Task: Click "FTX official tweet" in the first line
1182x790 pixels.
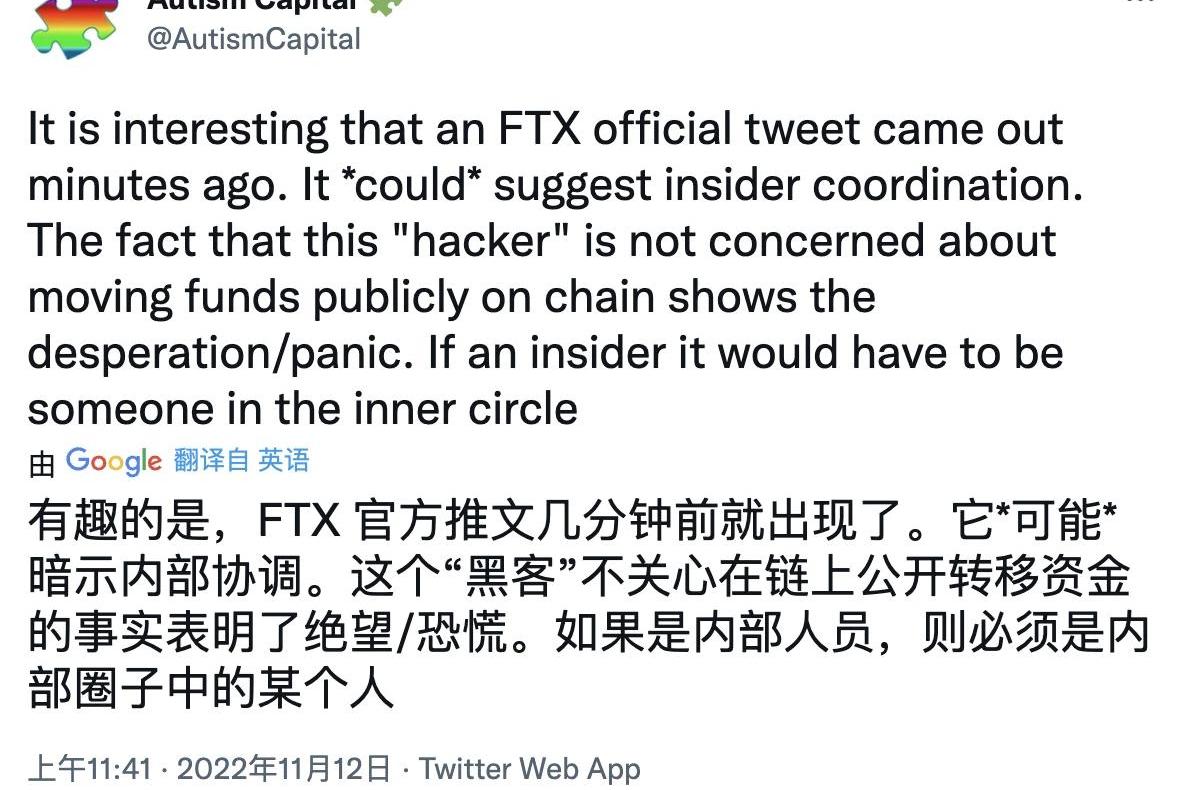Action: click(x=678, y=128)
